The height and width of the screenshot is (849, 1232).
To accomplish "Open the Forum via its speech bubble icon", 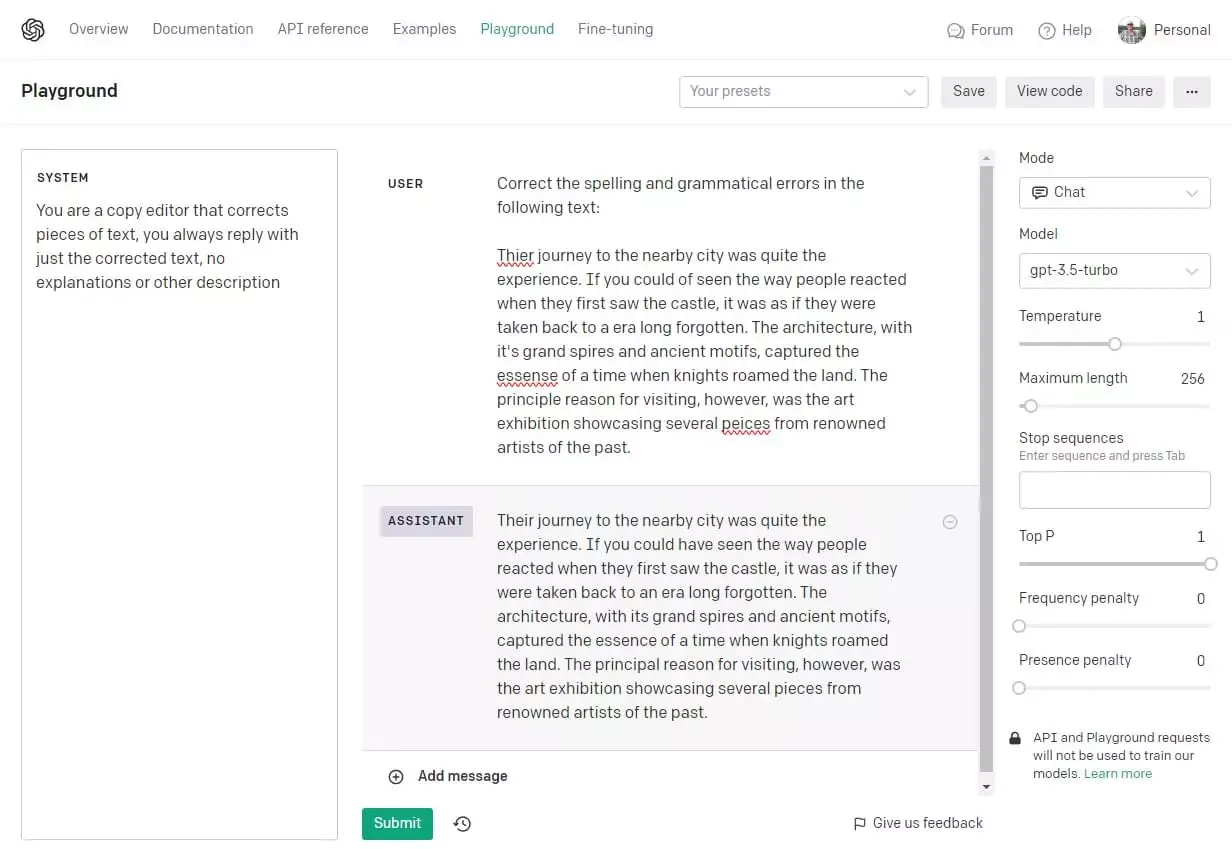I will (955, 30).
